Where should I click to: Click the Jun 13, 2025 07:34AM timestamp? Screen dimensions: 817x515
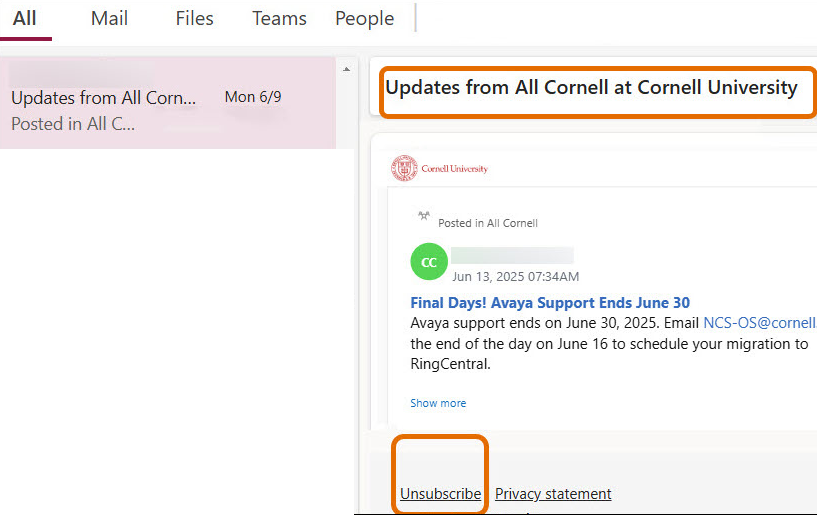tap(515, 277)
